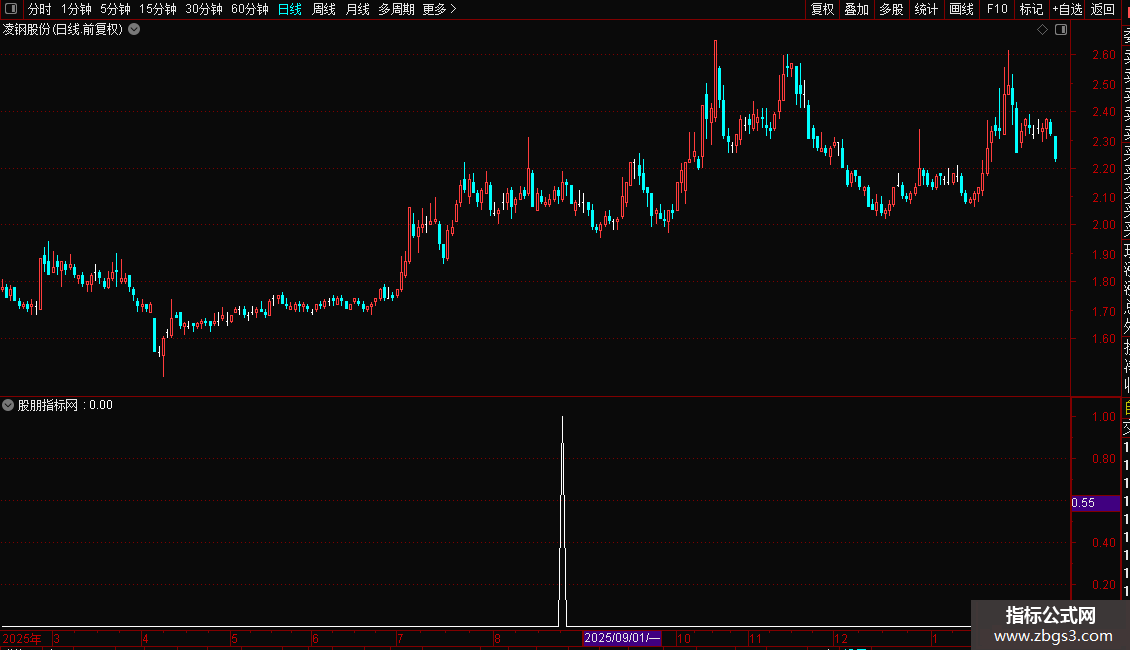The height and width of the screenshot is (650, 1130).
Task: Toggle the left sidebar panel icon
Action: [11, 9]
